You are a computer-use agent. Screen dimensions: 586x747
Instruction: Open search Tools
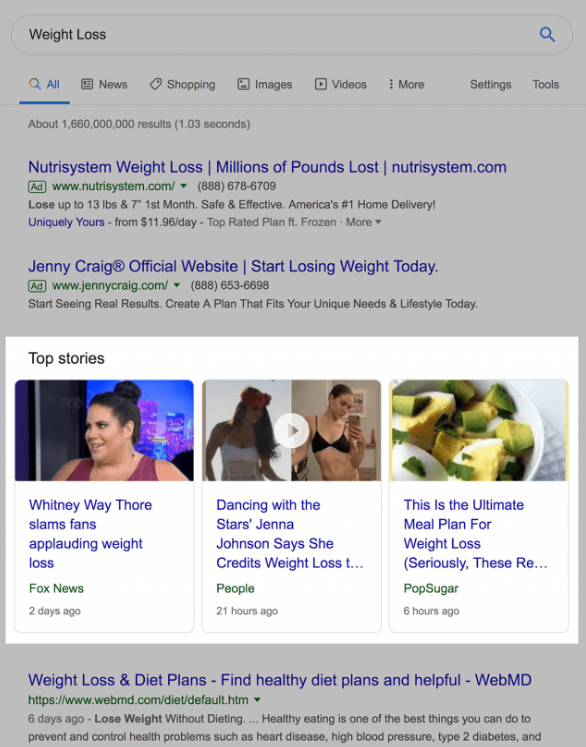(546, 84)
